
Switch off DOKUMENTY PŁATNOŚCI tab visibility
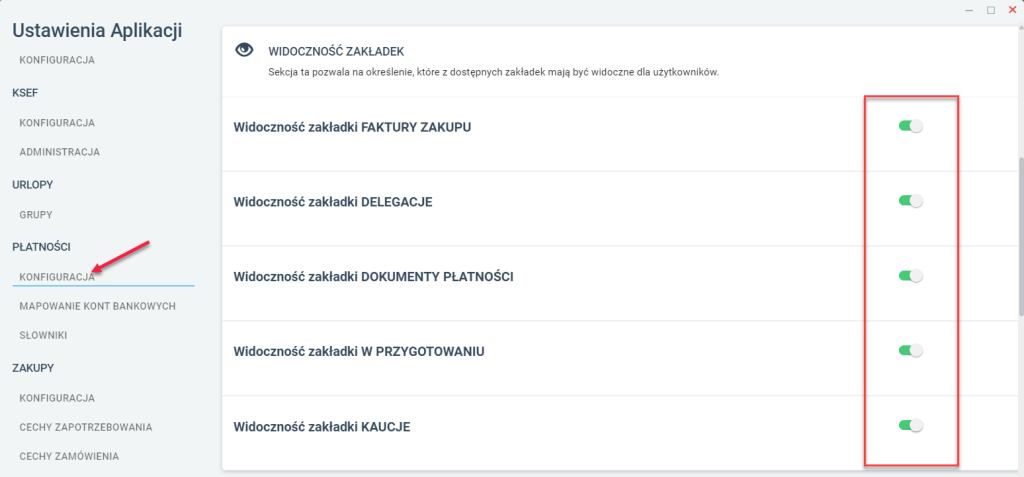tap(911, 276)
